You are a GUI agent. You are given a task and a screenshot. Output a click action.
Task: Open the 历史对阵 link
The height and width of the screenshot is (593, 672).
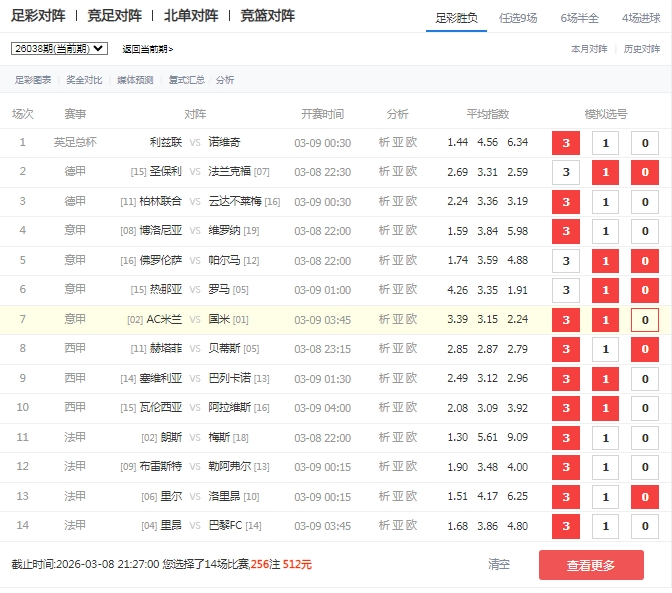pyautogui.click(x=642, y=49)
